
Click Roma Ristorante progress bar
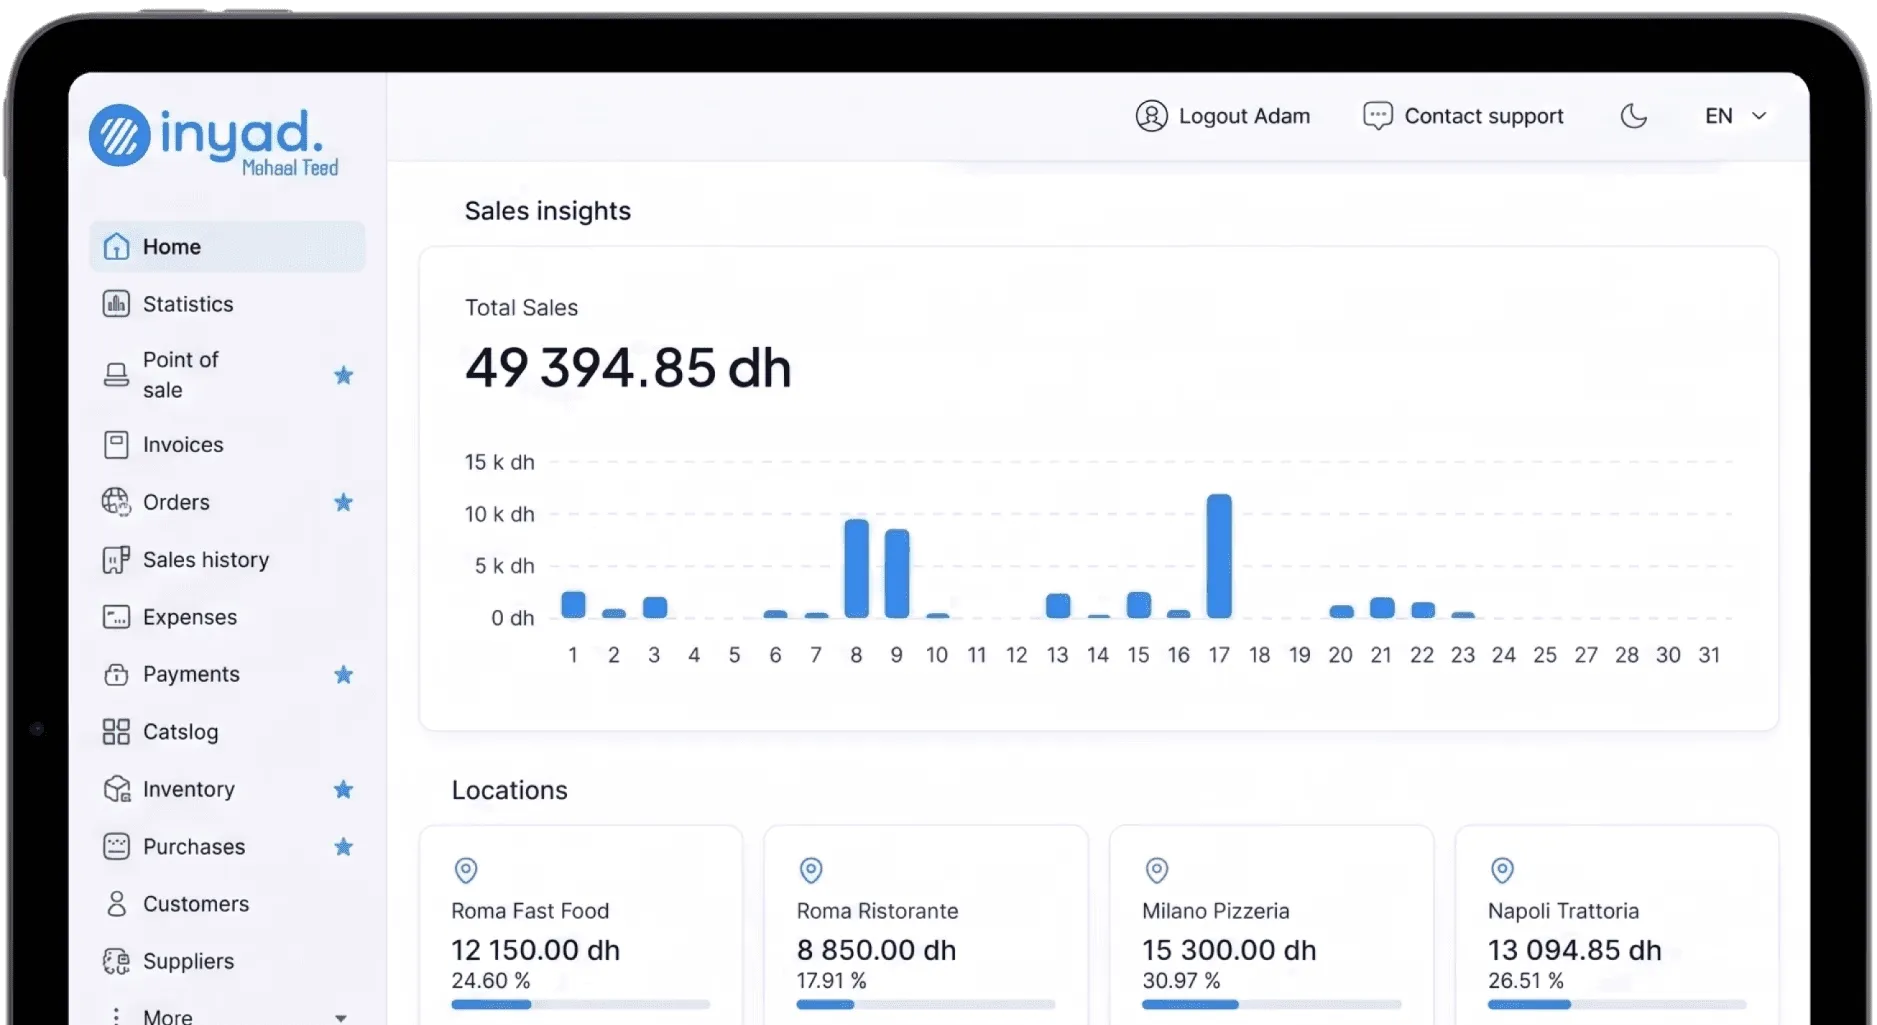click(x=926, y=1004)
